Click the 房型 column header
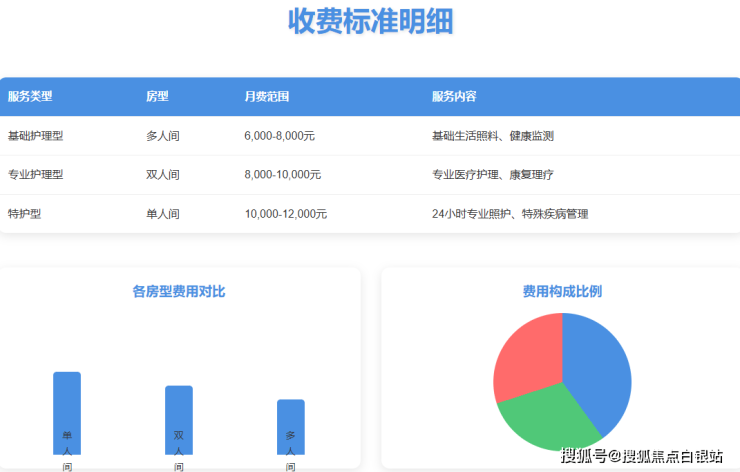This screenshot has height=472, width=740. pos(157,97)
